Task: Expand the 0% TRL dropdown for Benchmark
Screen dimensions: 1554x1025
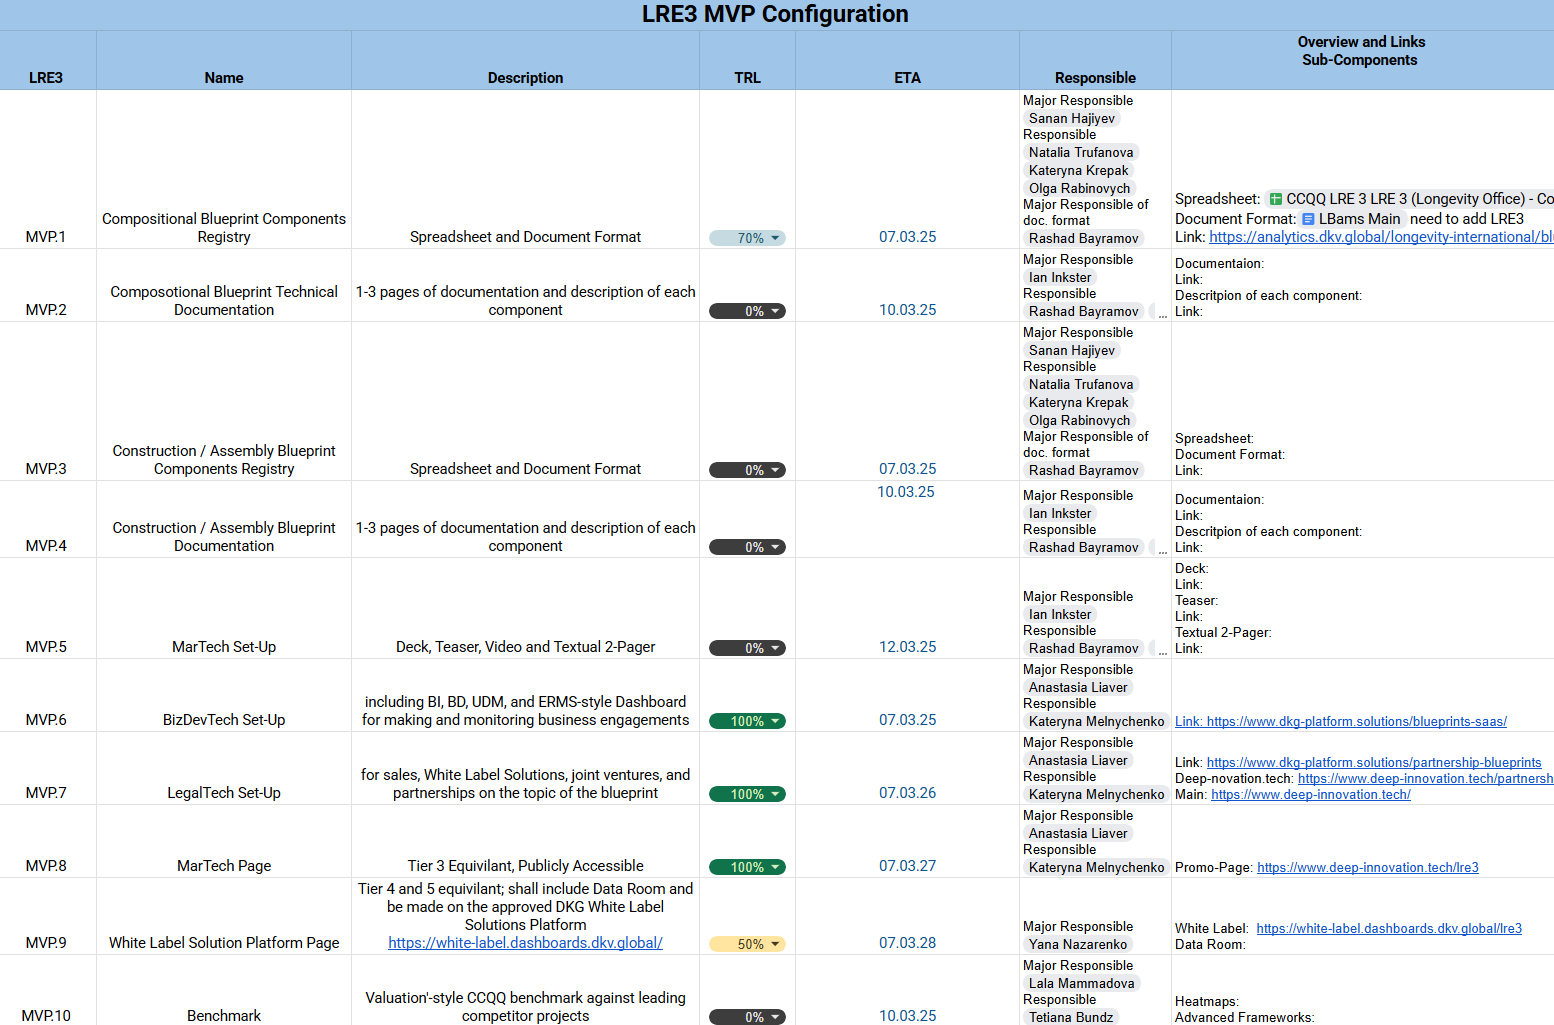Action: [x=748, y=1017]
